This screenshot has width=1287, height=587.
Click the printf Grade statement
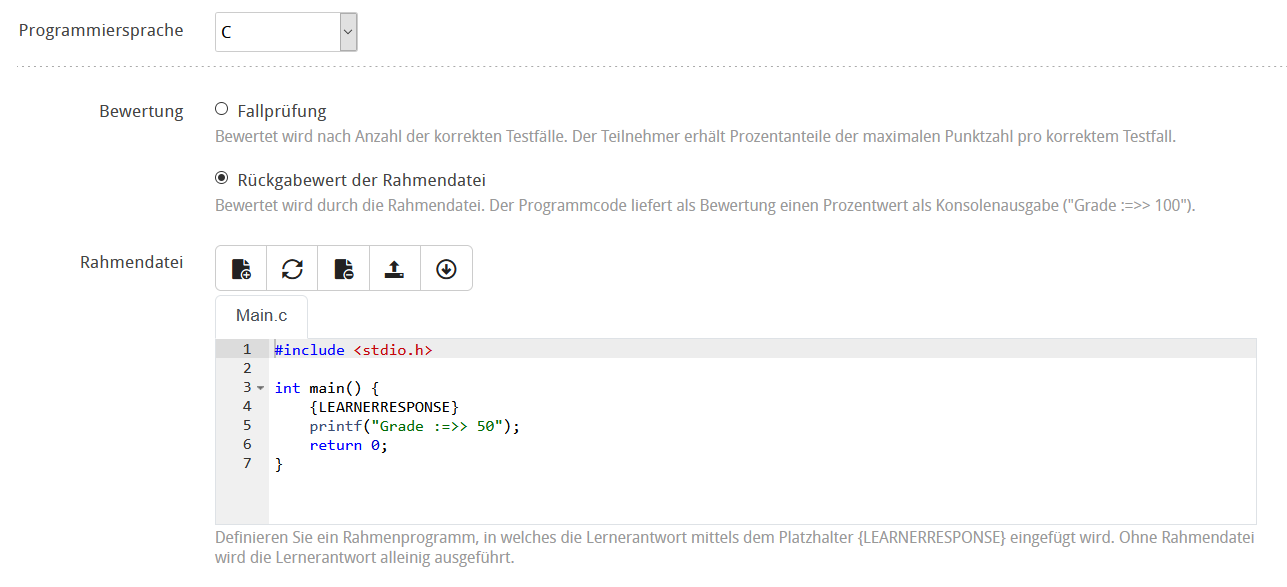[415, 426]
